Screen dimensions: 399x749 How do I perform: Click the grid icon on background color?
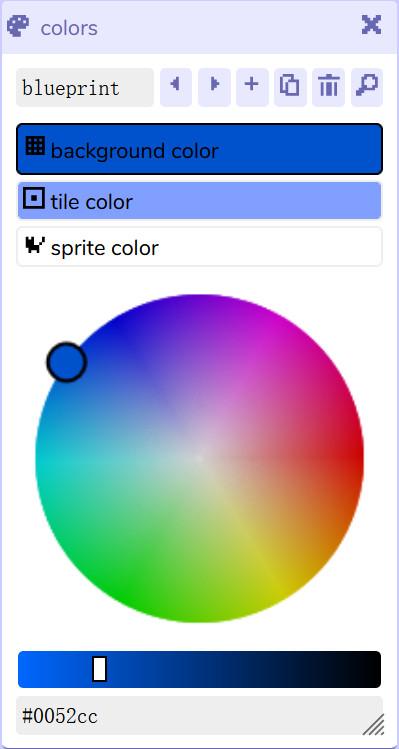[x=35, y=146]
